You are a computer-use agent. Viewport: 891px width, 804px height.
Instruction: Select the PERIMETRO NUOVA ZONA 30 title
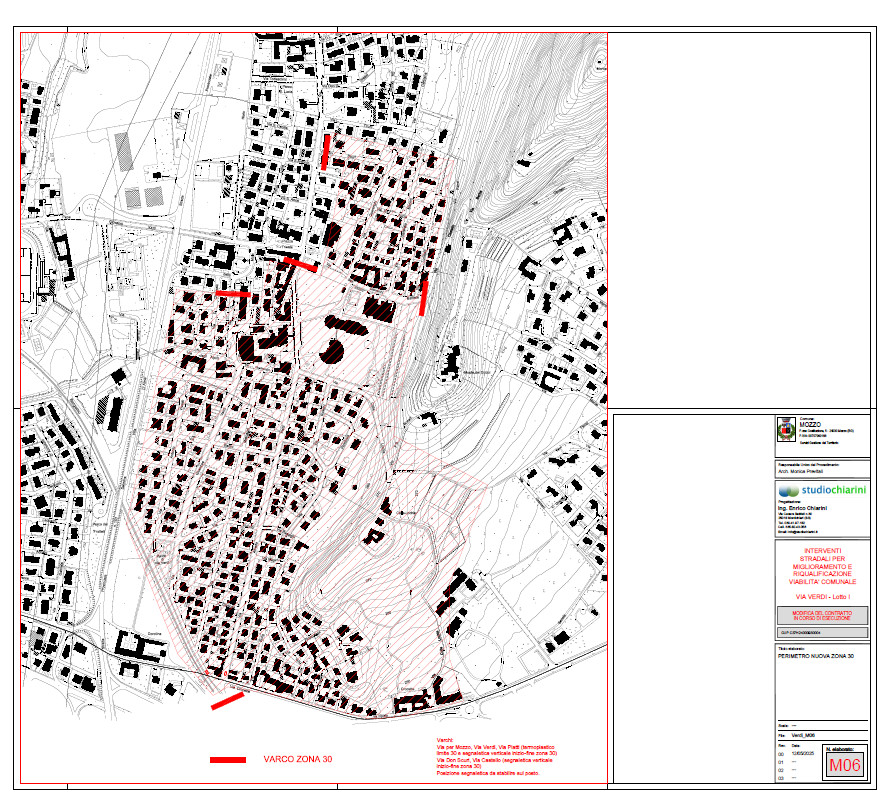[815, 656]
